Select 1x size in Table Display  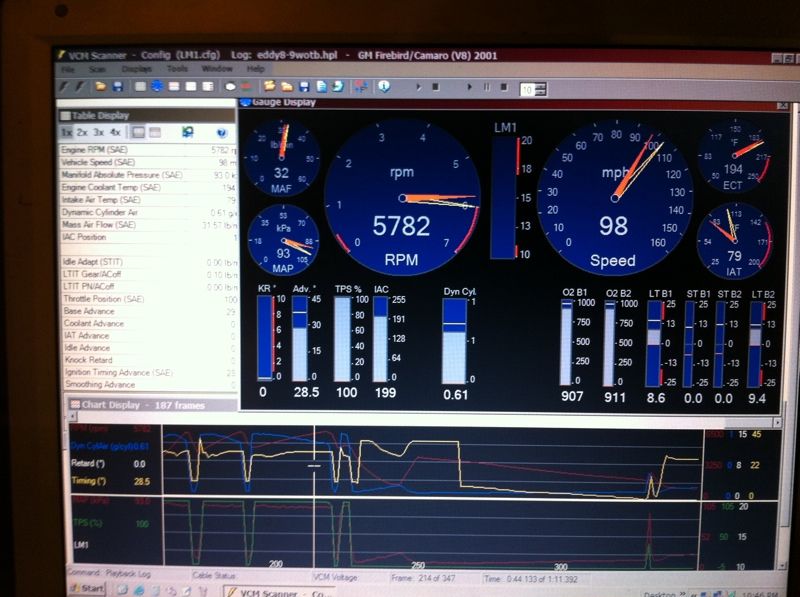point(66,133)
